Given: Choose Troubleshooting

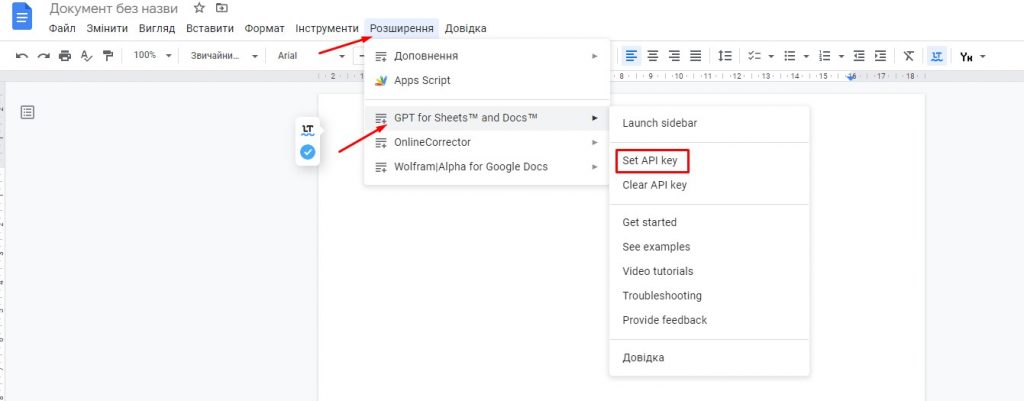Looking at the screenshot, I should tap(709, 296).
